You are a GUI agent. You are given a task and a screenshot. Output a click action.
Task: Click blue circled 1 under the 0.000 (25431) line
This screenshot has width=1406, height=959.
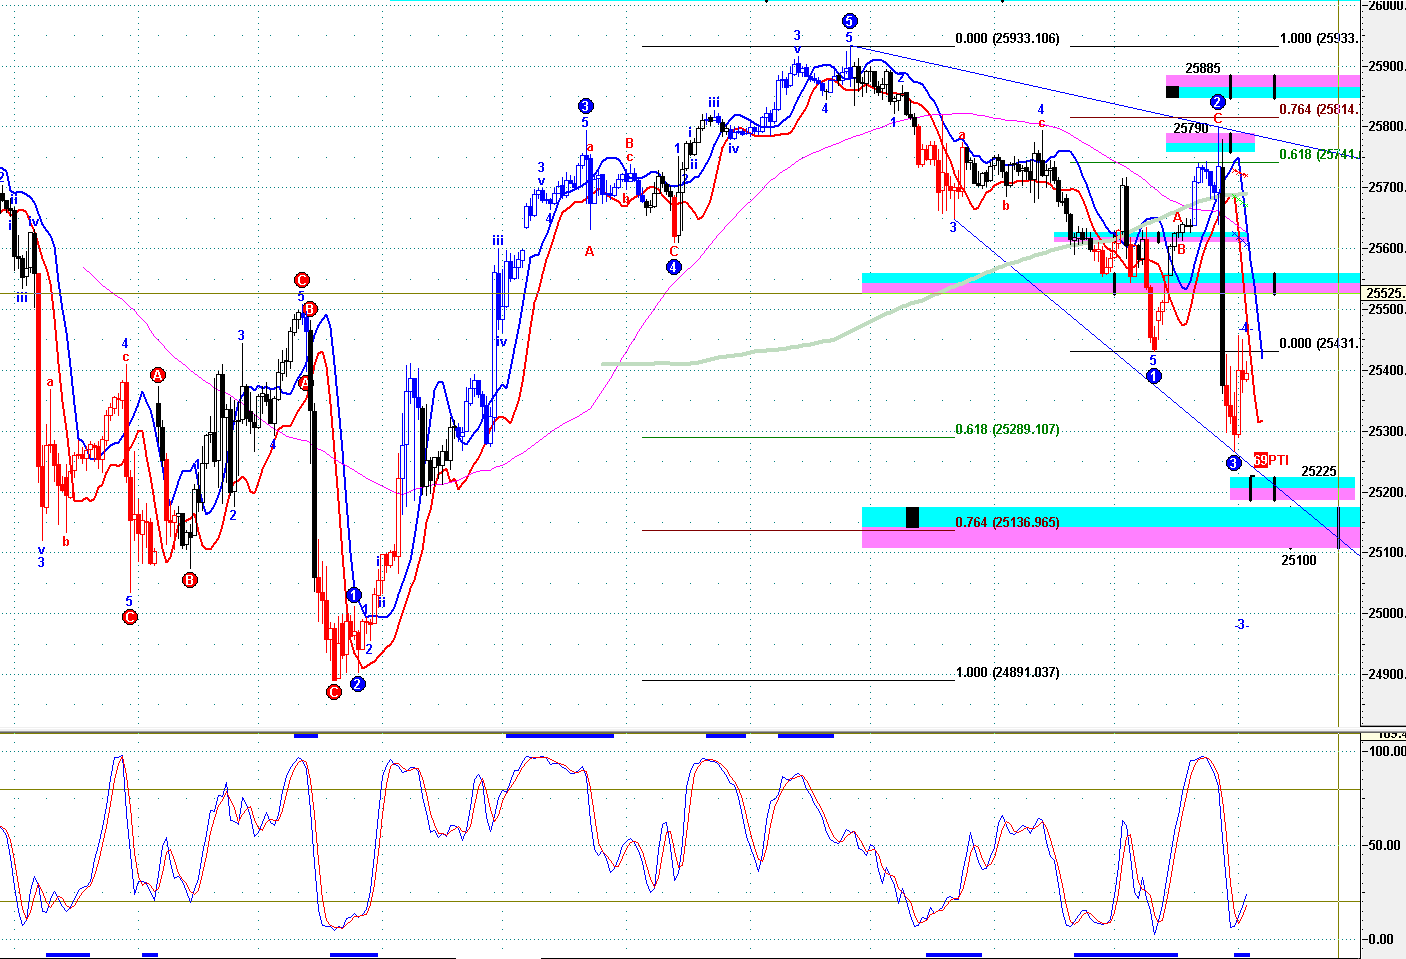(1153, 376)
